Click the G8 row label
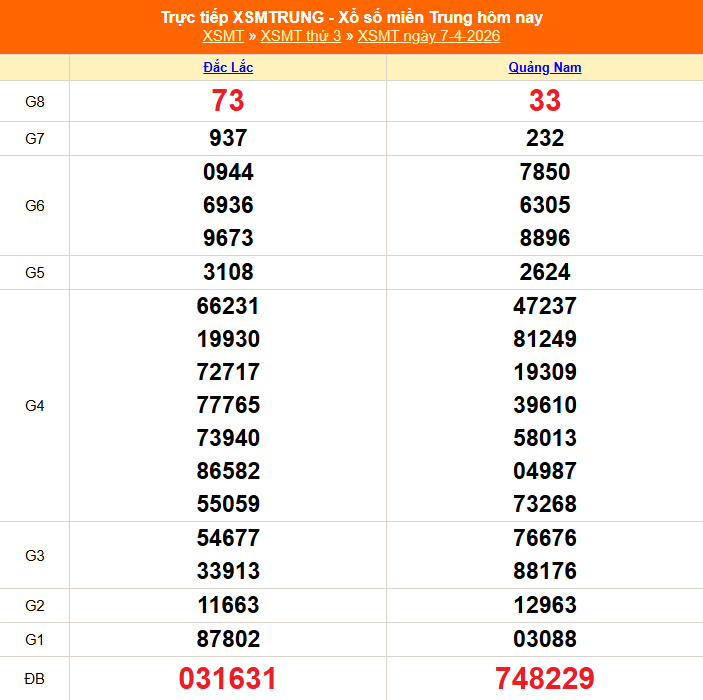This screenshot has height=700, width=703. pyautogui.click(x=35, y=102)
